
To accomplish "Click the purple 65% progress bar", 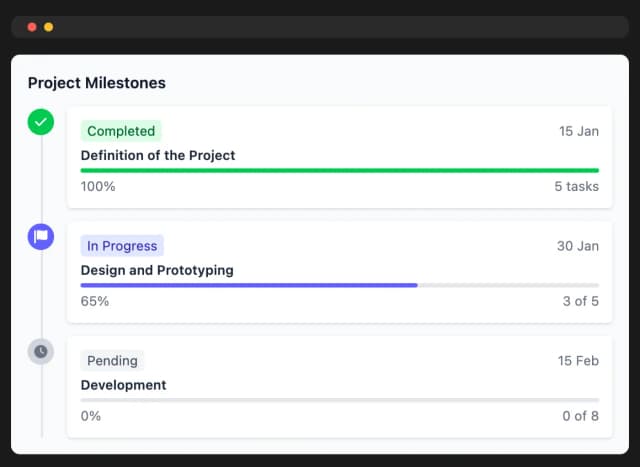I will click(249, 285).
